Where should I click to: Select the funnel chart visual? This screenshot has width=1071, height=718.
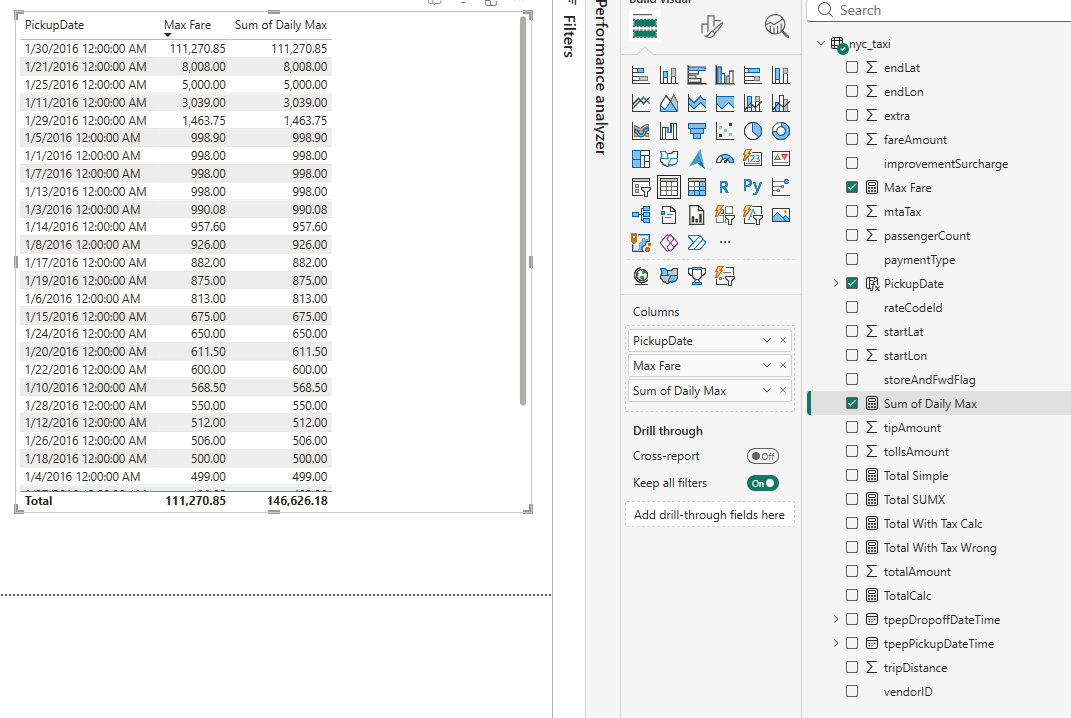click(697, 131)
